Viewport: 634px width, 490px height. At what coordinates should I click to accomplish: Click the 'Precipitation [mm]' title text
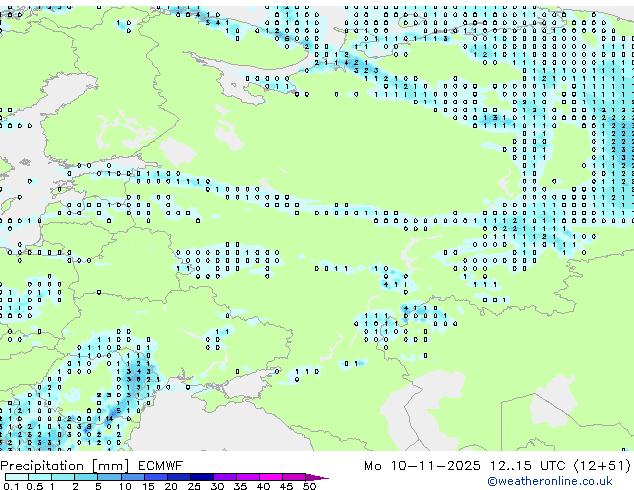coord(64,466)
